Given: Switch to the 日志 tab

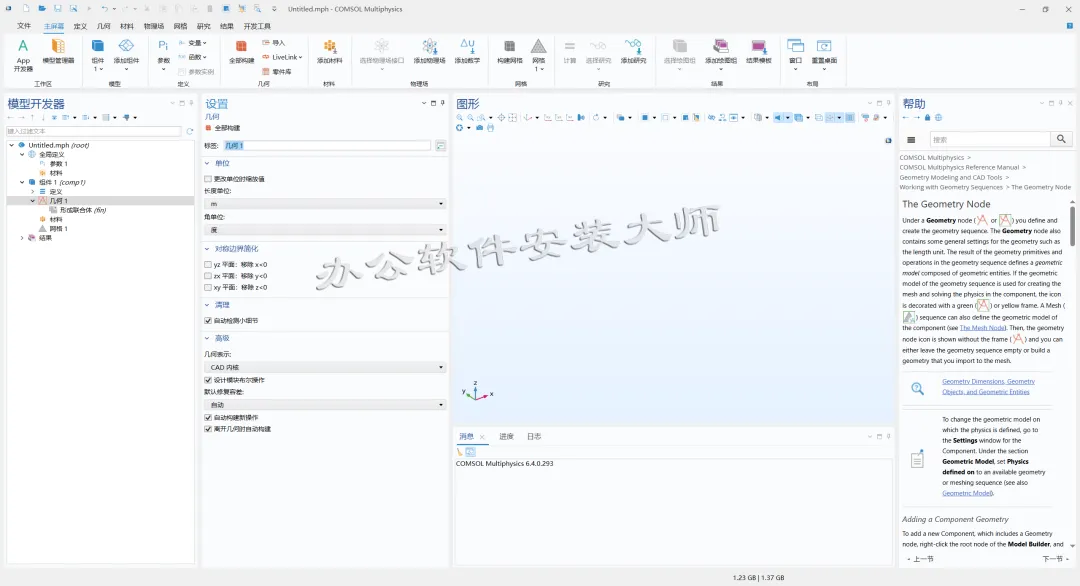Looking at the screenshot, I should (534, 437).
